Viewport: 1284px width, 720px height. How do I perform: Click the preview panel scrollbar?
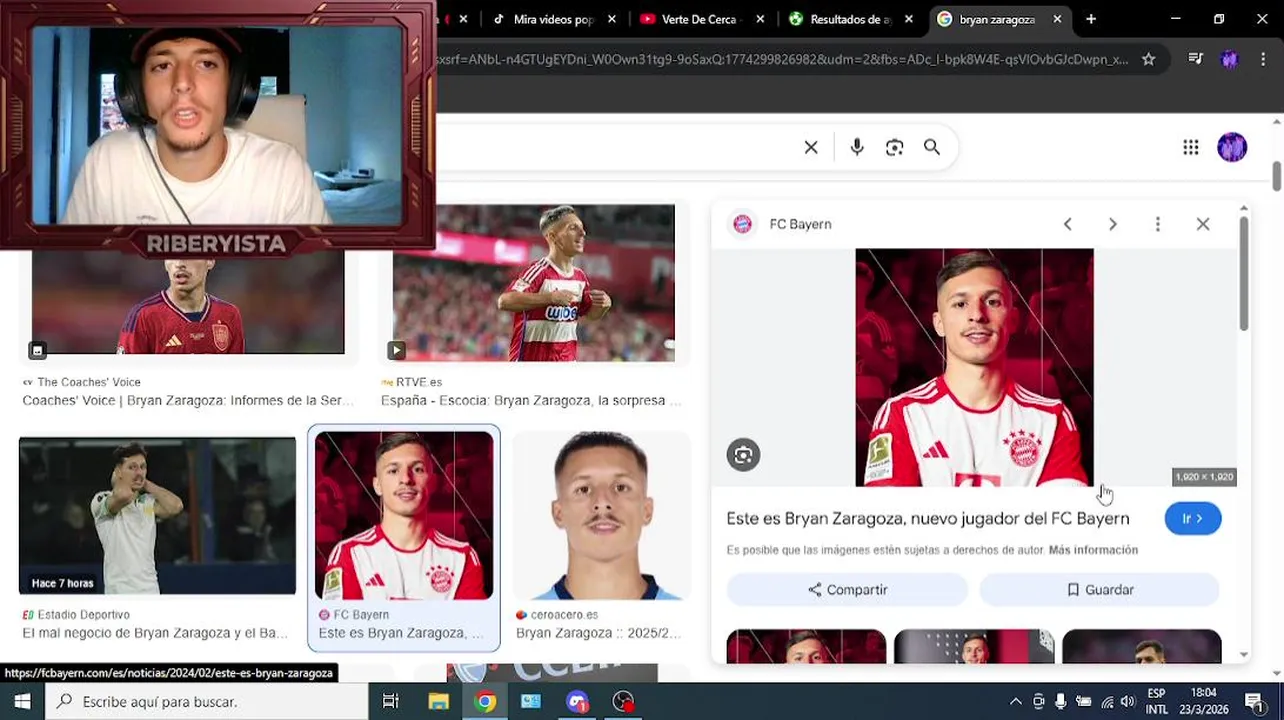pos(1244,273)
